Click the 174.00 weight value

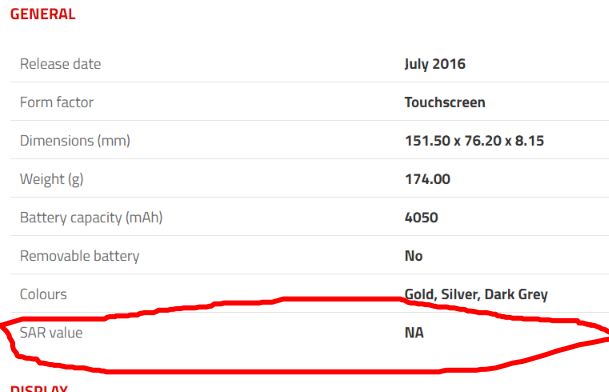tap(428, 179)
